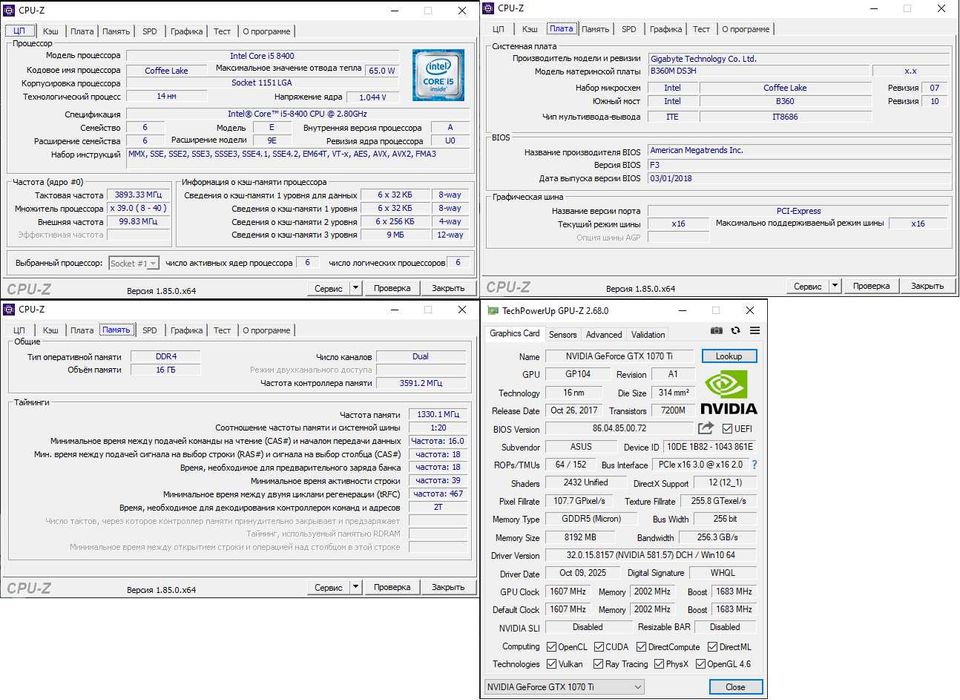Click the DDR4 memory type value
960x700 pixels.
(166, 356)
